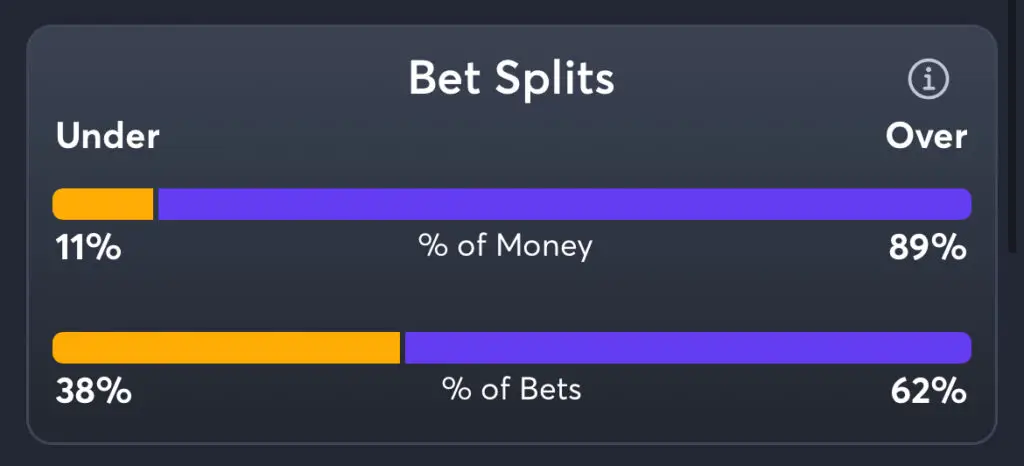Open the Bet Splits info icon
The height and width of the screenshot is (466, 1024).
[x=928, y=80]
